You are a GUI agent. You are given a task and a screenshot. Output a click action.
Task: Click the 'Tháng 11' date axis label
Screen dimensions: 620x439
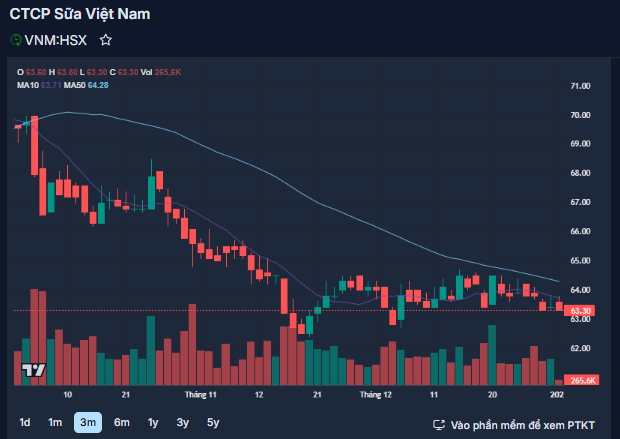point(200,394)
